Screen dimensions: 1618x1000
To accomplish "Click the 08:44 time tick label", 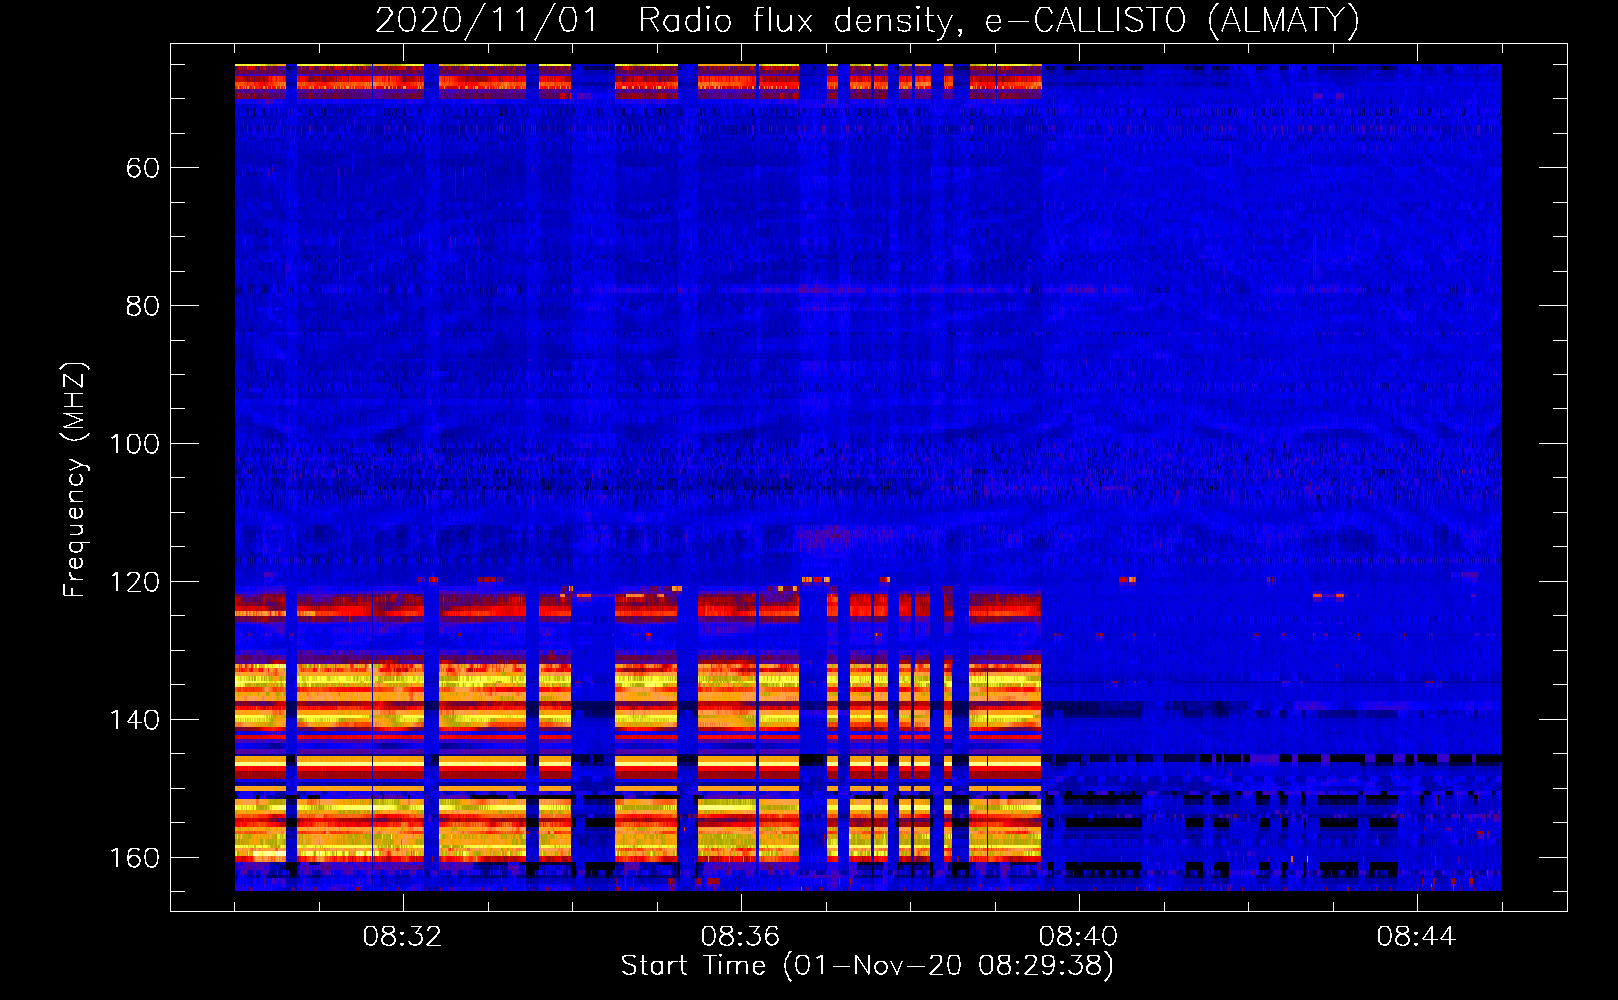I will (x=1416, y=937).
